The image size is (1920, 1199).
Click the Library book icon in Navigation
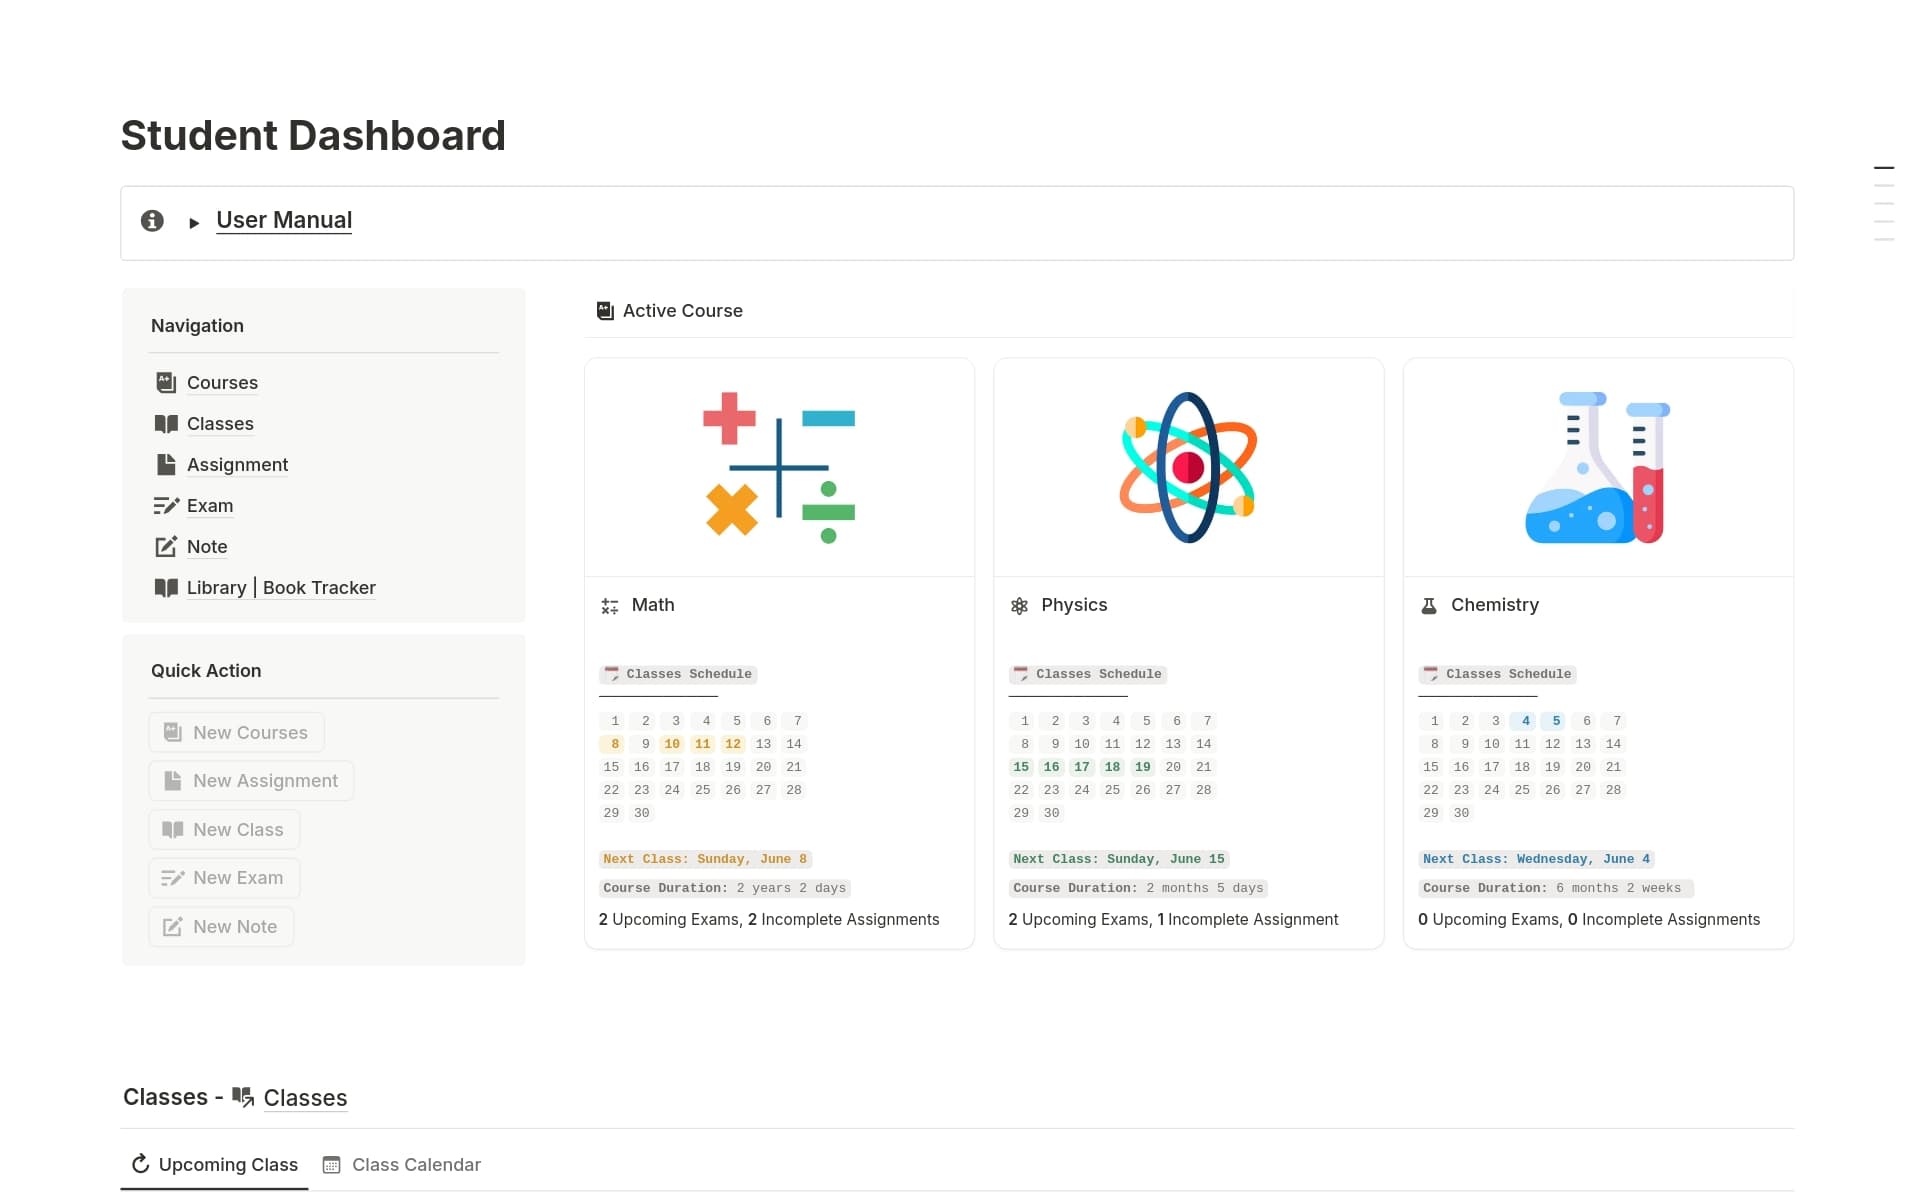coord(165,587)
